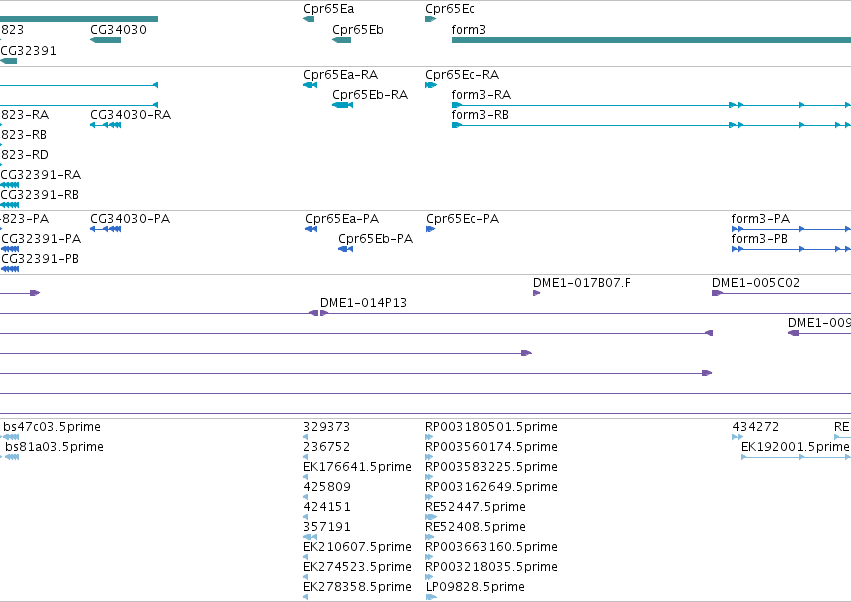Click EST RP003663160.5prime
This screenshot has width=851, height=602.
[491, 547]
